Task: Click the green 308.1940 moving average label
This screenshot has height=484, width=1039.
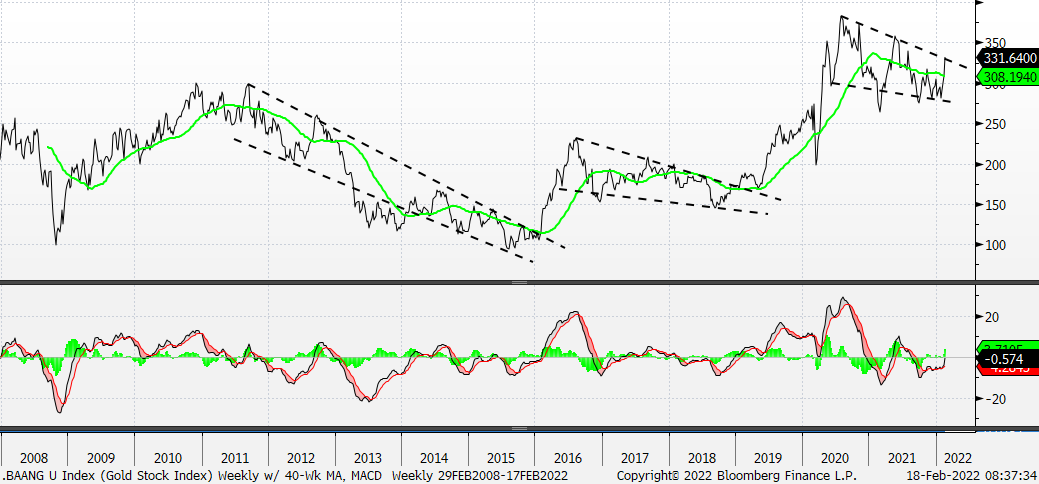Action: pyautogui.click(x=1008, y=78)
